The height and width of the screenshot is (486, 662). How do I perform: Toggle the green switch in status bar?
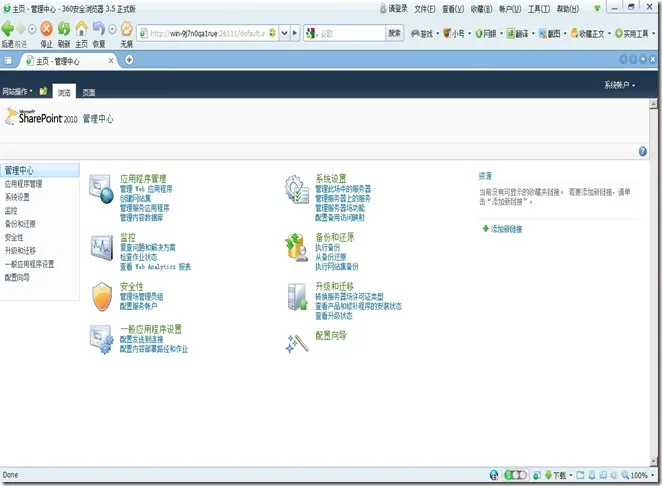(x=515, y=475)
